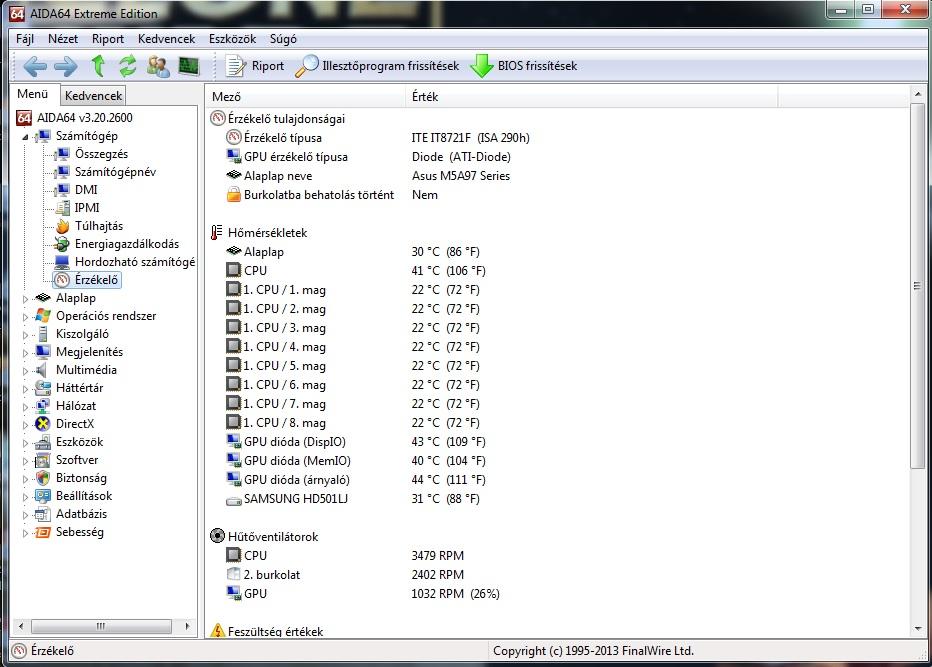Select the GPU dióda (árnyaló) row
The width and height of the screenshot is (932, 667).
point(355,480)
